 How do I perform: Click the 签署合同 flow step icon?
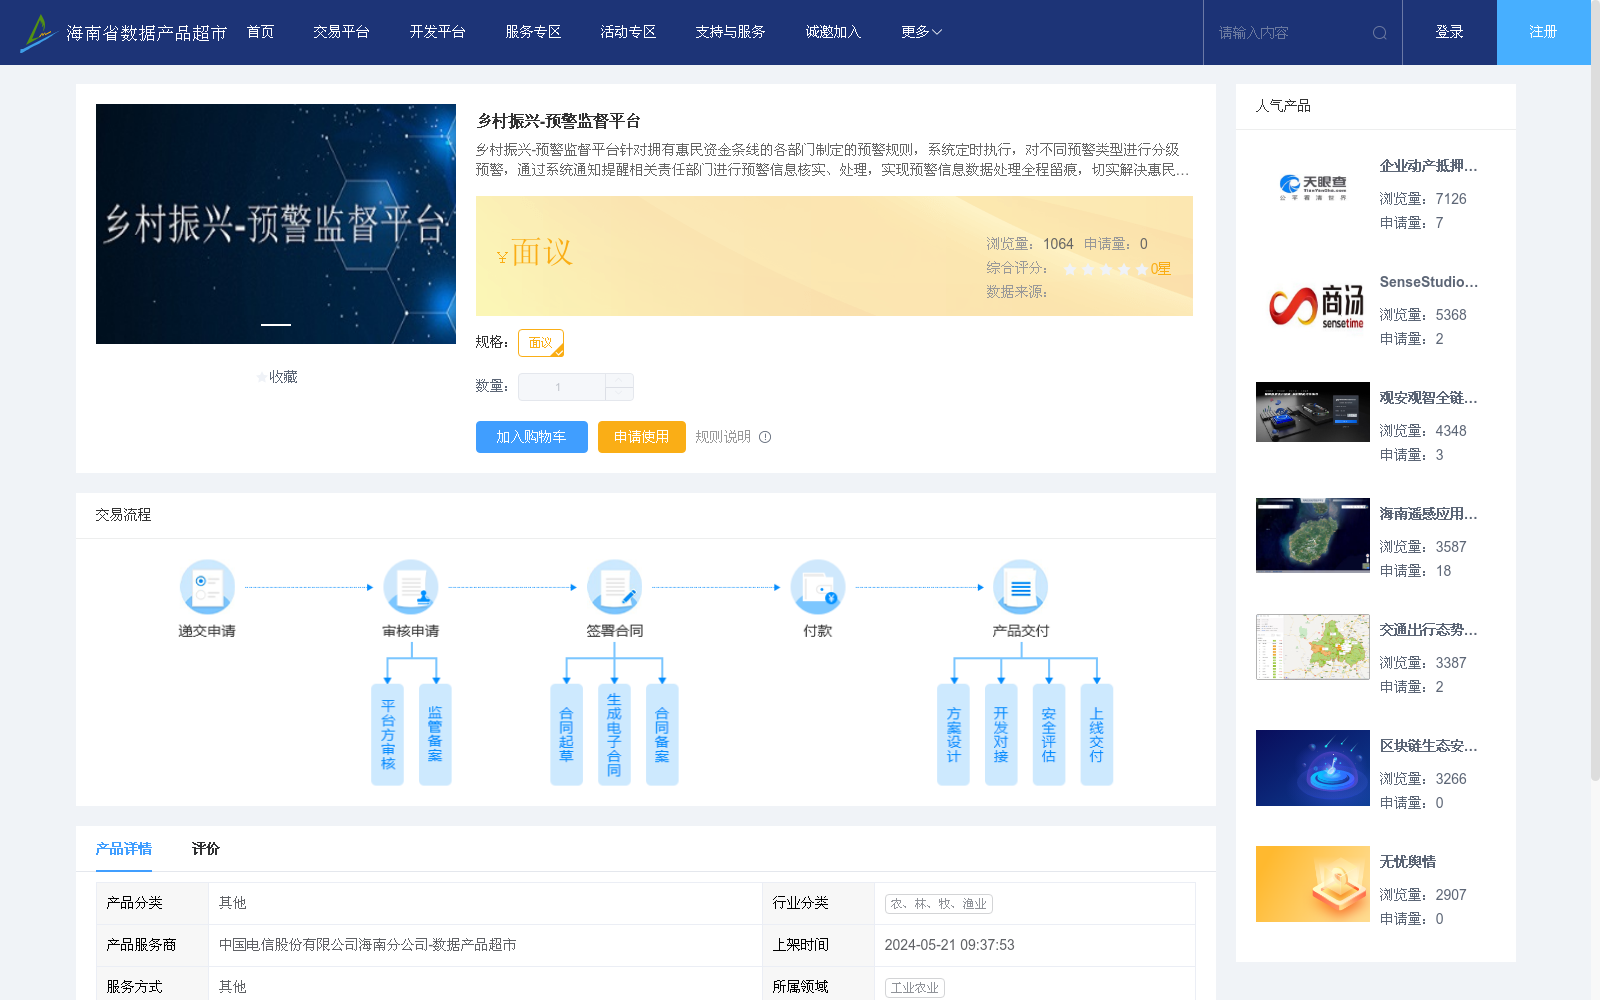[x=614, y=587]
